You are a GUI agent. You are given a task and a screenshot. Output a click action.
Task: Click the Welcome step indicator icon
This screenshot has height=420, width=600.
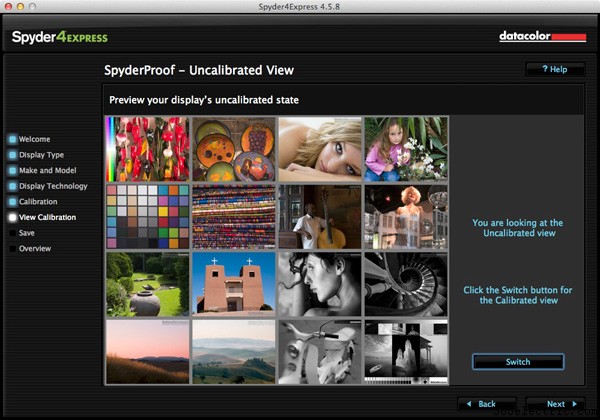(x=12, y=139)
